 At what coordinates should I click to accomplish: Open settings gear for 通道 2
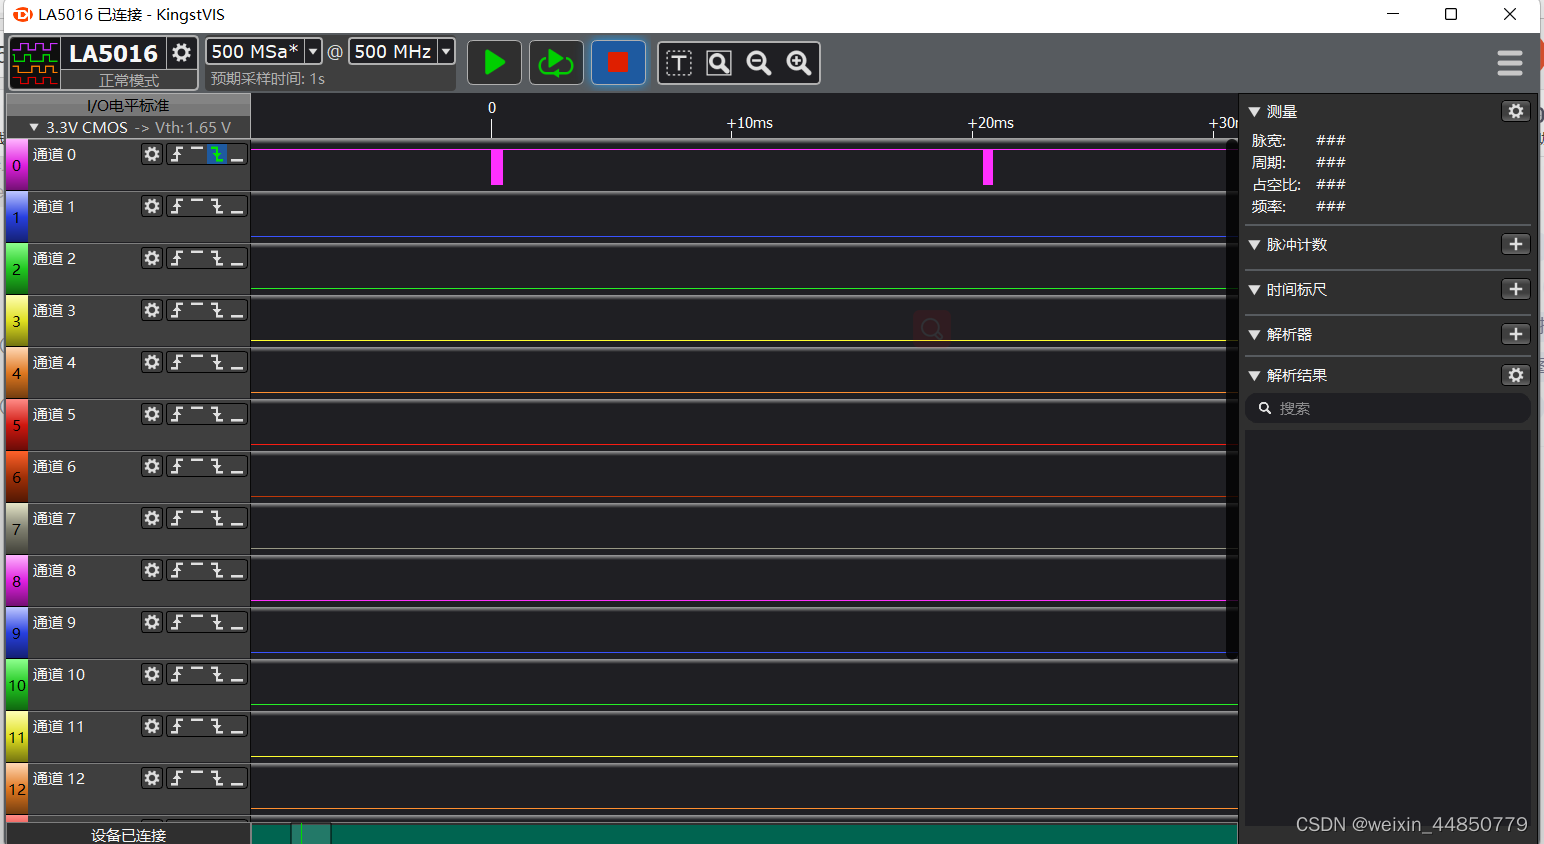(x=151, y=258)
